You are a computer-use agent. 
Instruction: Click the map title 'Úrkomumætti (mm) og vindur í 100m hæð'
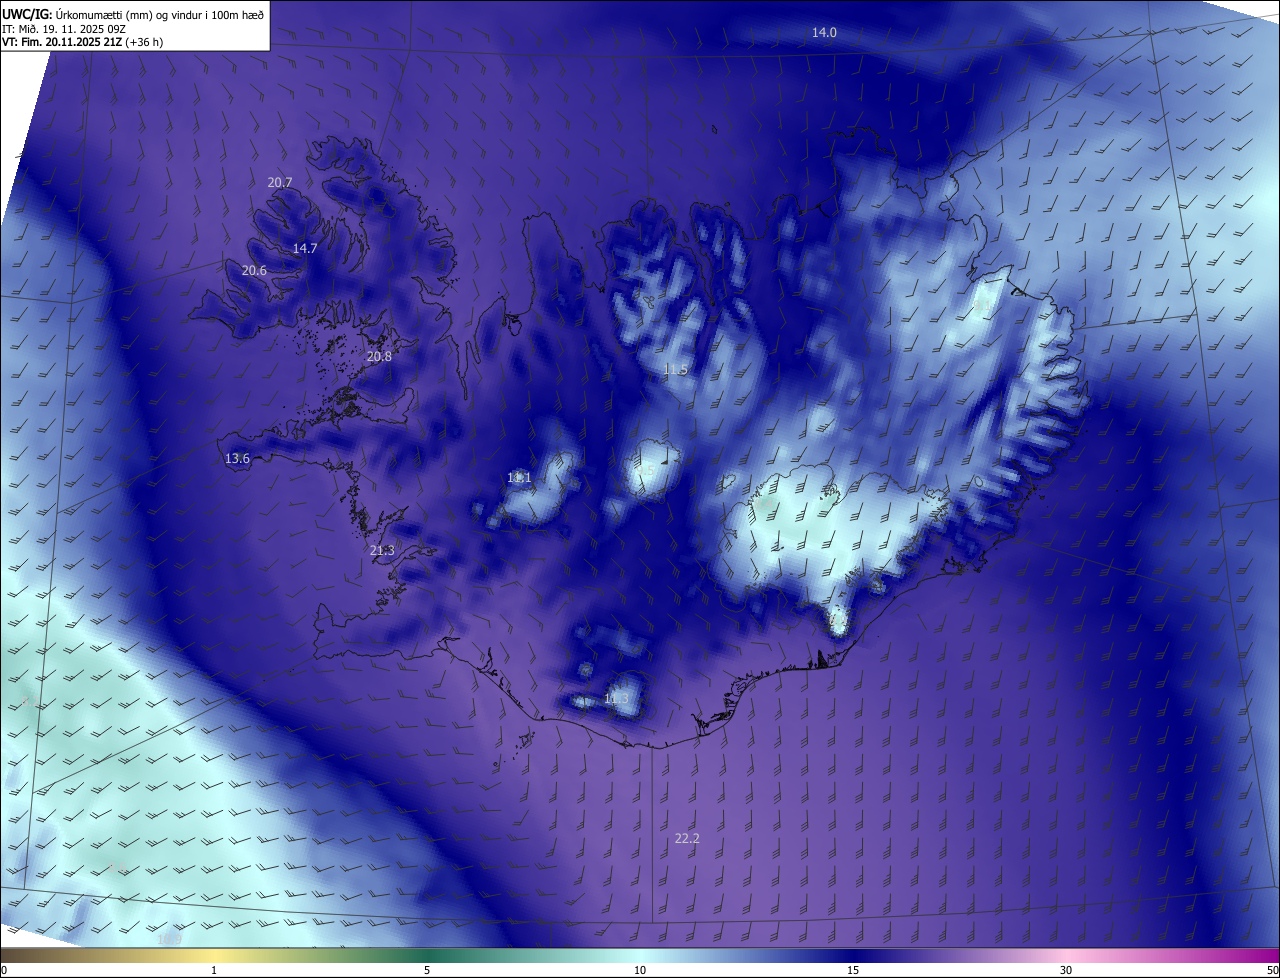(158, 14)
